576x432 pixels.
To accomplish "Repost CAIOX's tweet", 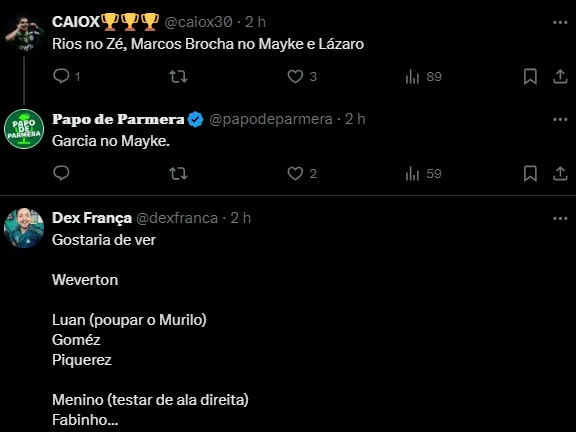I will 178,76.
